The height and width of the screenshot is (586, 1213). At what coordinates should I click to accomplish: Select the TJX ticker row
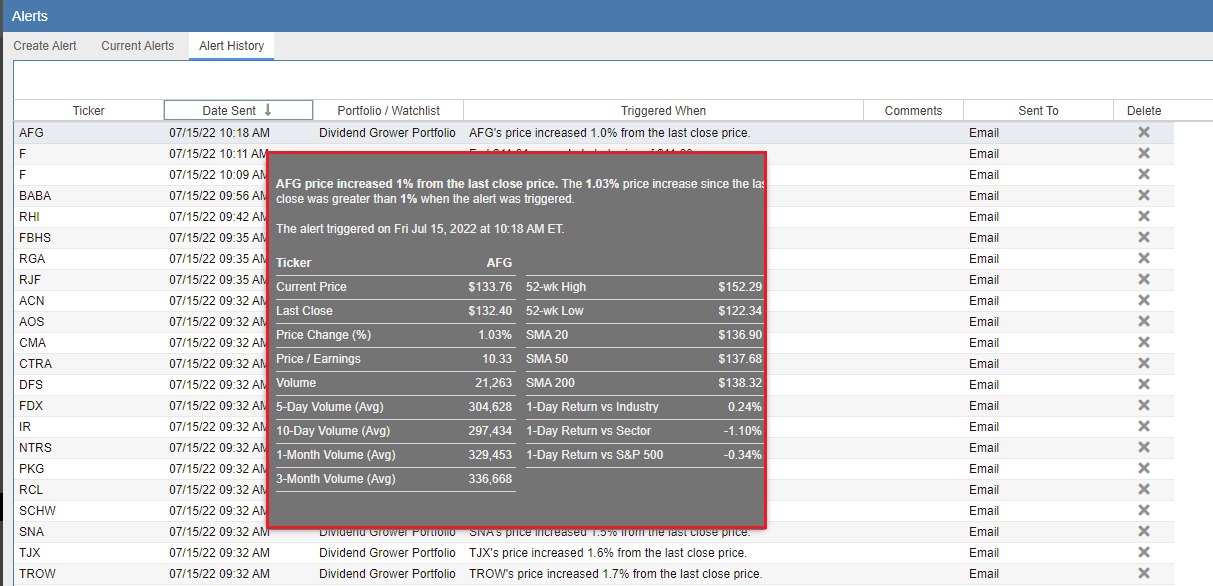click(31, 552)
